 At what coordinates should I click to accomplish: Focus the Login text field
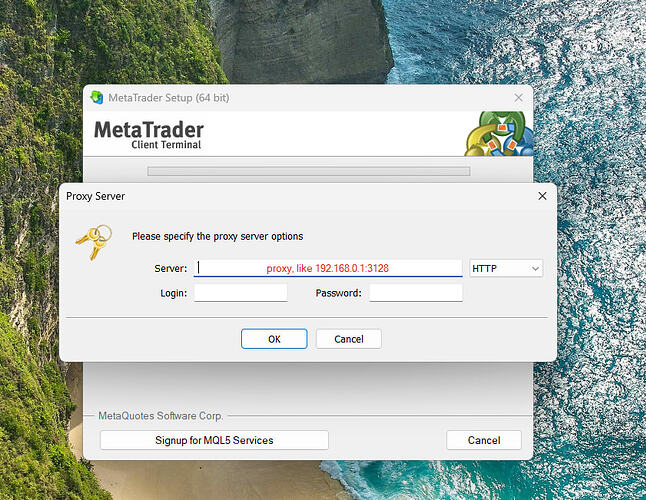241,293
